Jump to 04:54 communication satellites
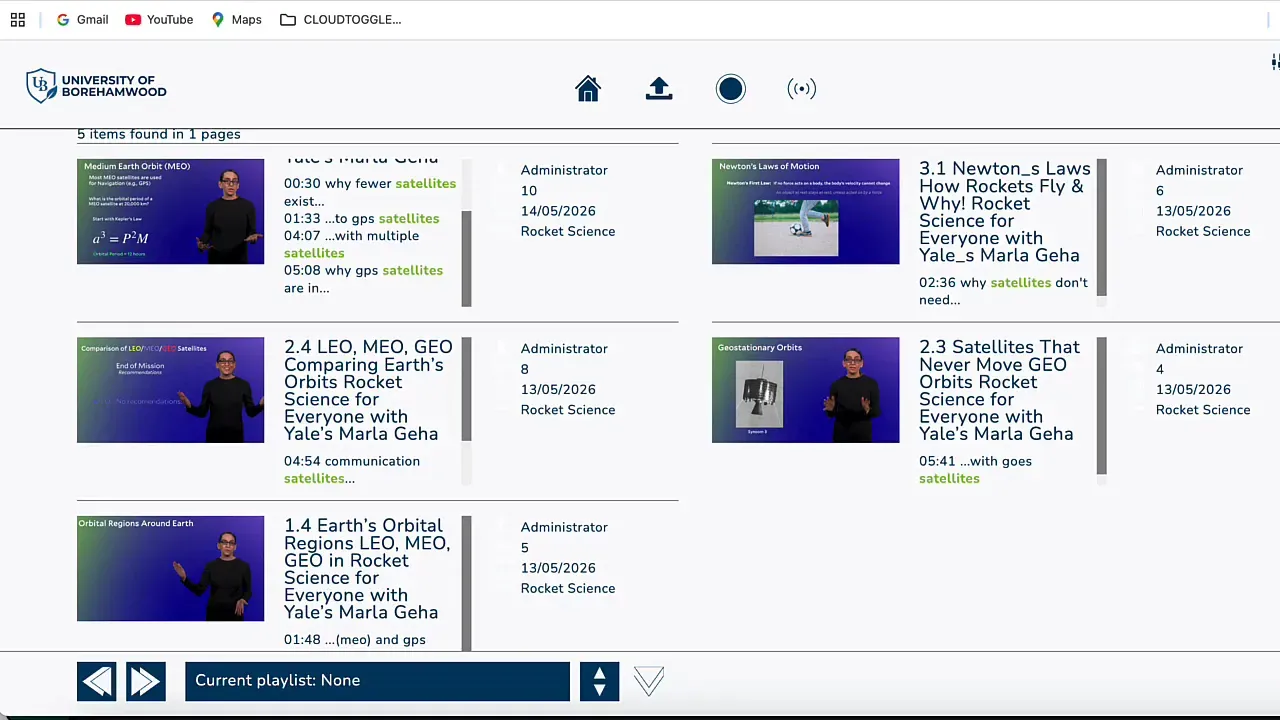This screenshot has height=720, width=1280. coord(352,470)
